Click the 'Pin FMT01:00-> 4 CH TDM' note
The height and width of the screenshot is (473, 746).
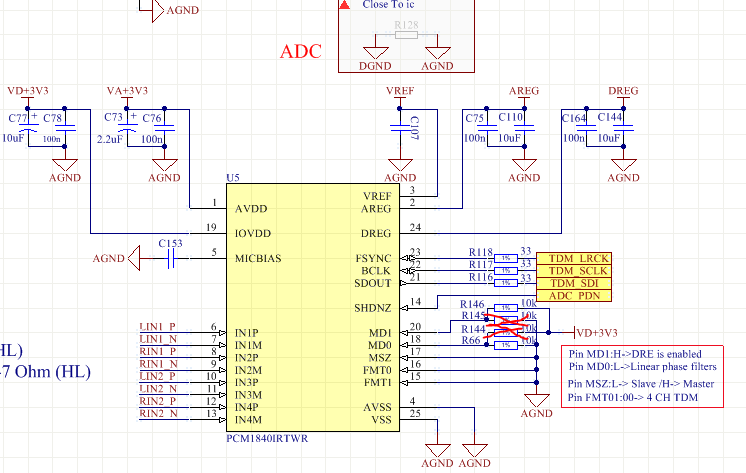(632, 397)
